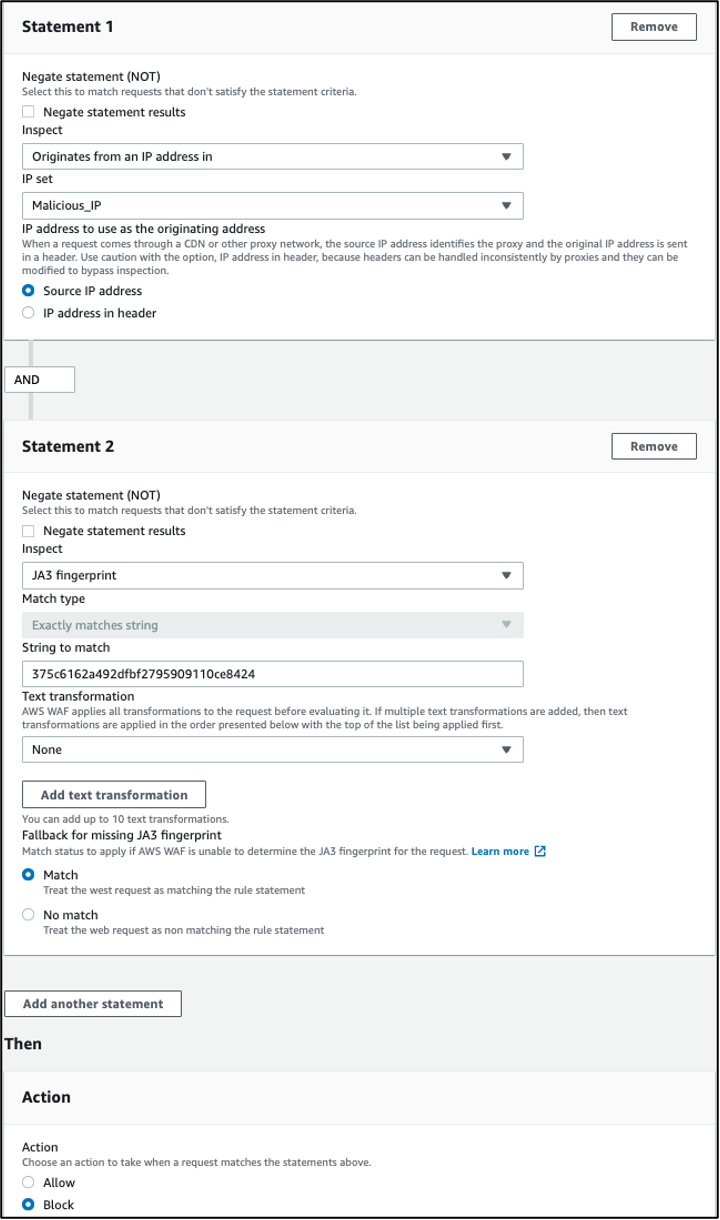Select the IP address in header option
720x1220 pixels.
coord(28,312)
